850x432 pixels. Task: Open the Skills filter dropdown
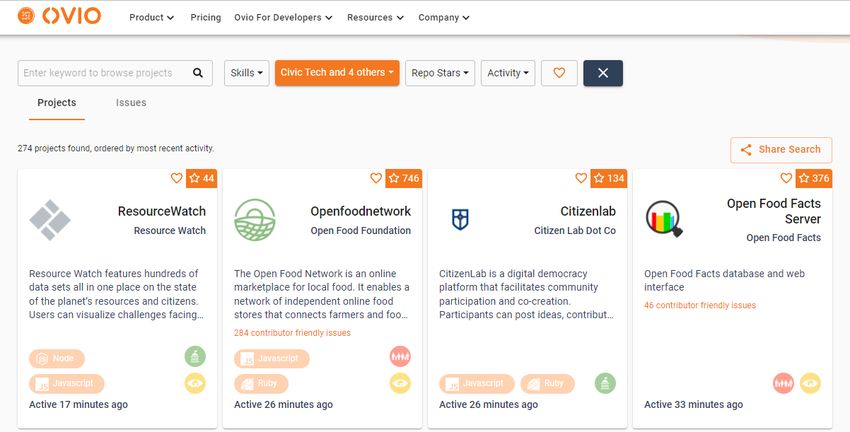click(247, 73)
